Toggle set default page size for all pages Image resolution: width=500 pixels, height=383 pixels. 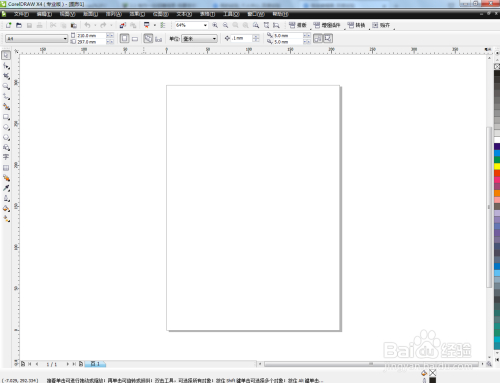pyautogui.click(x=148, y=38)
